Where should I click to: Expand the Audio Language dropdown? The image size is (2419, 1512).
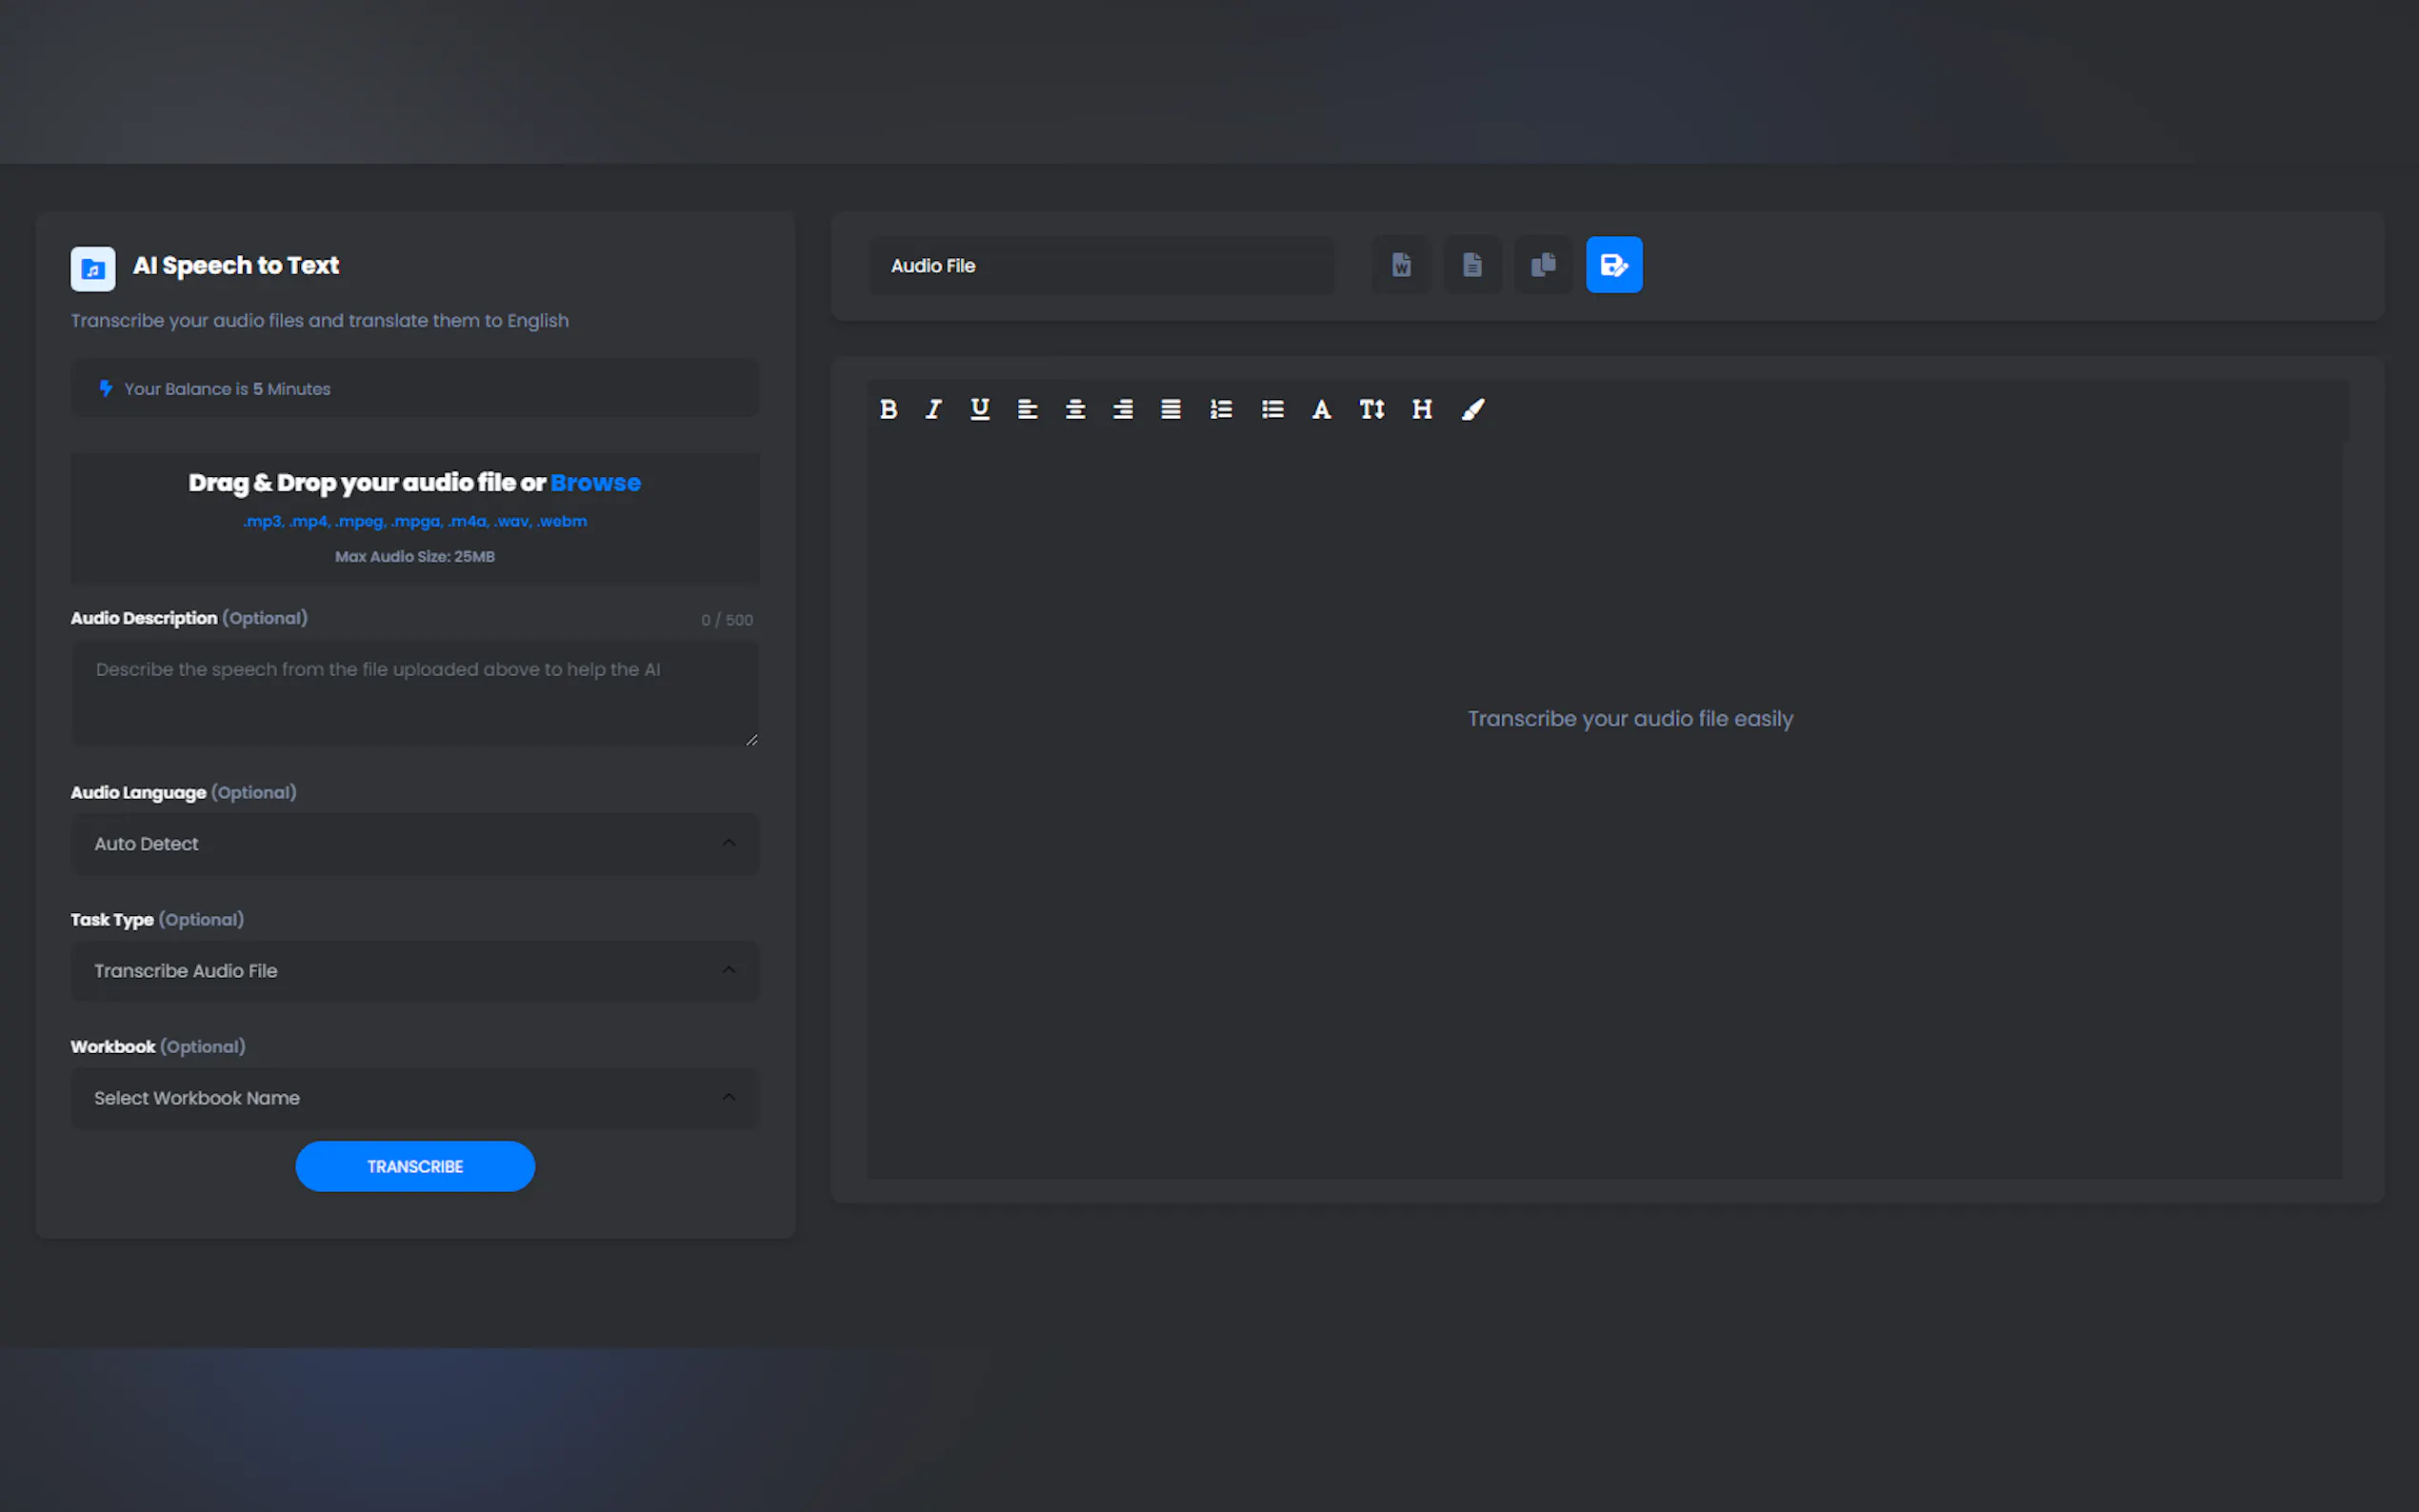click(x=414, y=844)
